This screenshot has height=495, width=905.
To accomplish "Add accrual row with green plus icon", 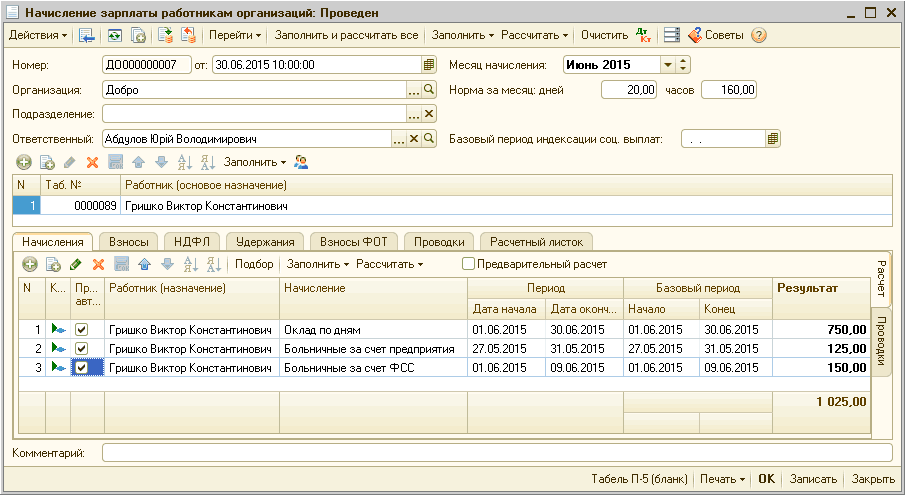I will (29, 264).
